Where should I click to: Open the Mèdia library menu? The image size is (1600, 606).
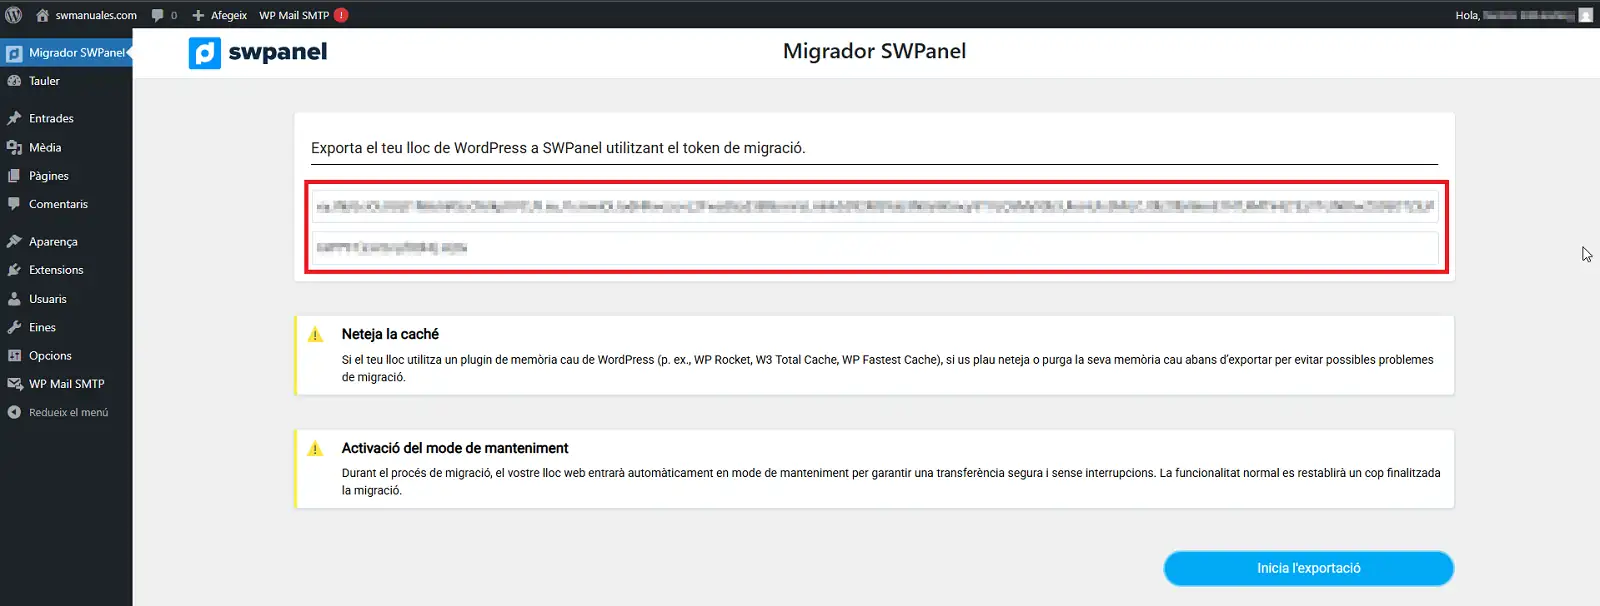(45, 147)
